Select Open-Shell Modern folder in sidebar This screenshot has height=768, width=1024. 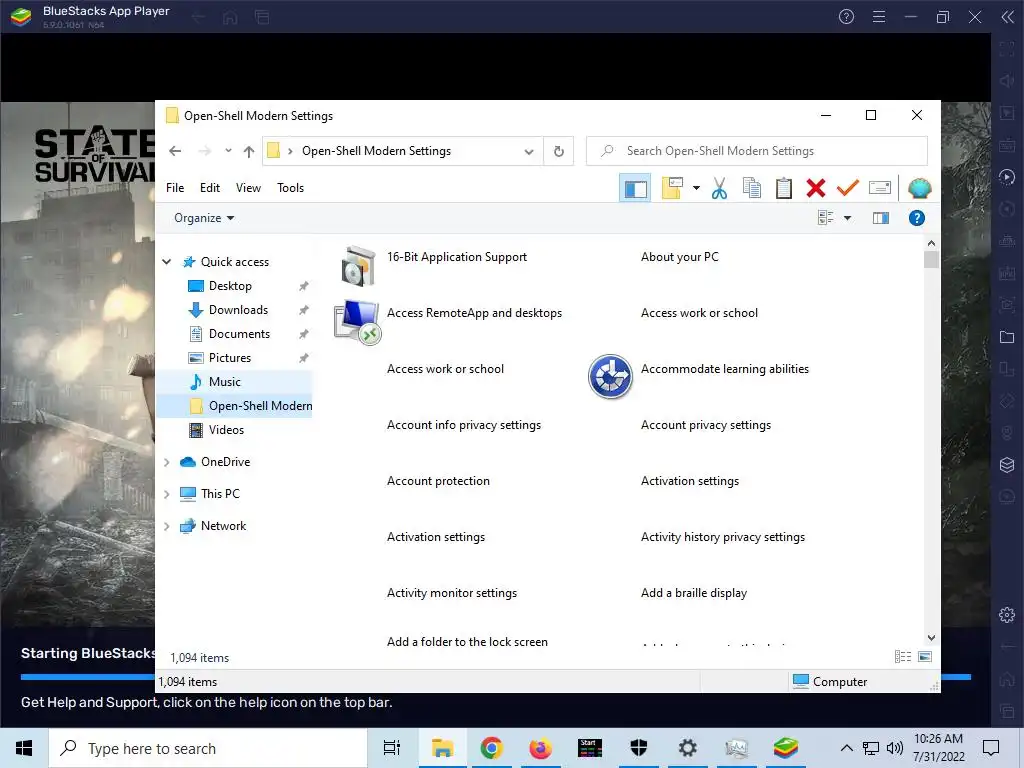coord(261,406)
